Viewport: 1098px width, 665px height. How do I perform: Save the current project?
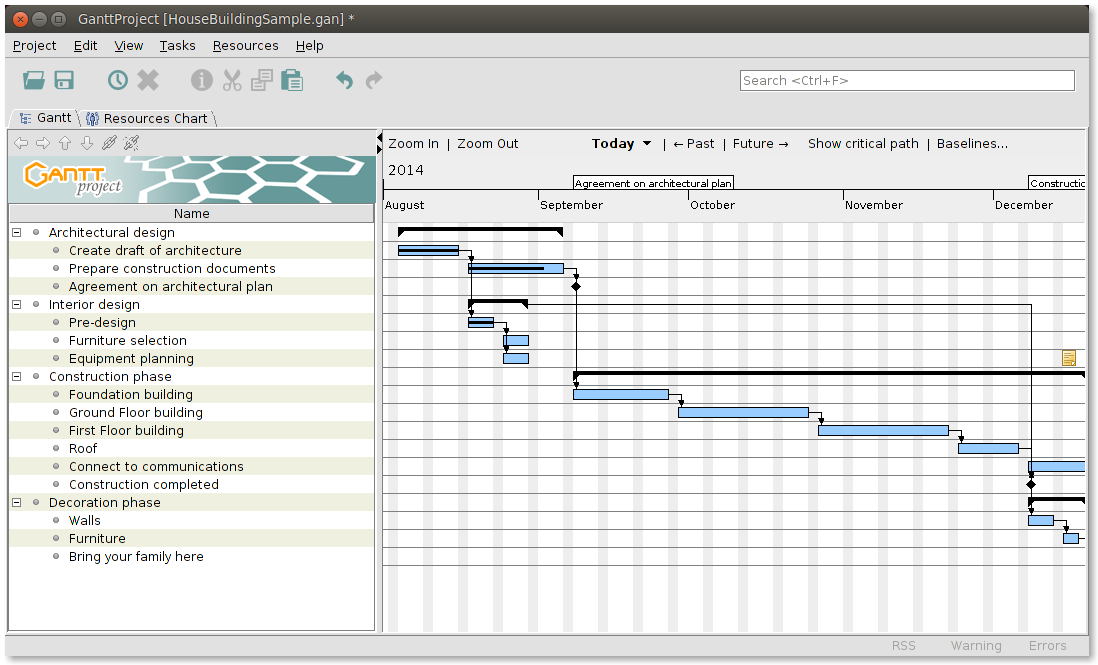tap(64, 80)
